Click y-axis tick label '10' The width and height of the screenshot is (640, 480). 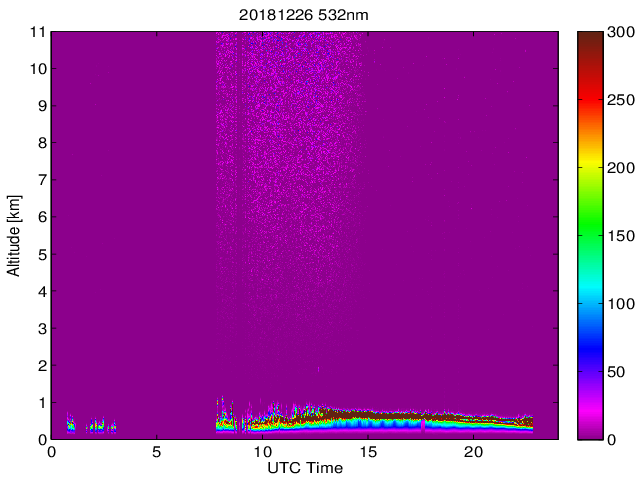[x=38, y=69]
